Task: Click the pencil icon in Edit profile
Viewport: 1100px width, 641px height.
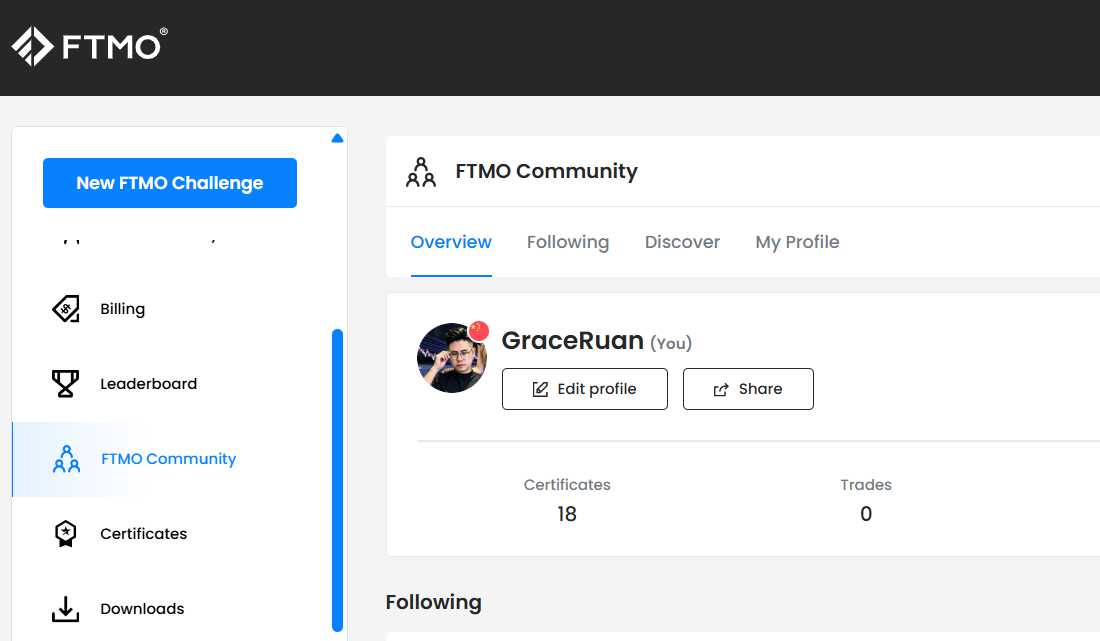Action: [540, 389]
